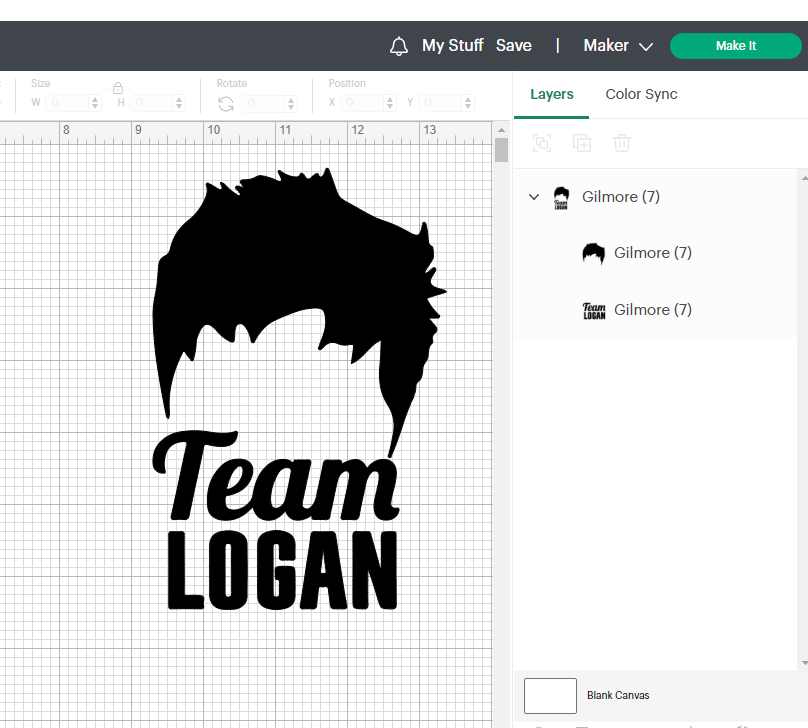Select the LOGAN block text on canvas
The height and width of the screenshot is (728, 808).
pos(282,570)
